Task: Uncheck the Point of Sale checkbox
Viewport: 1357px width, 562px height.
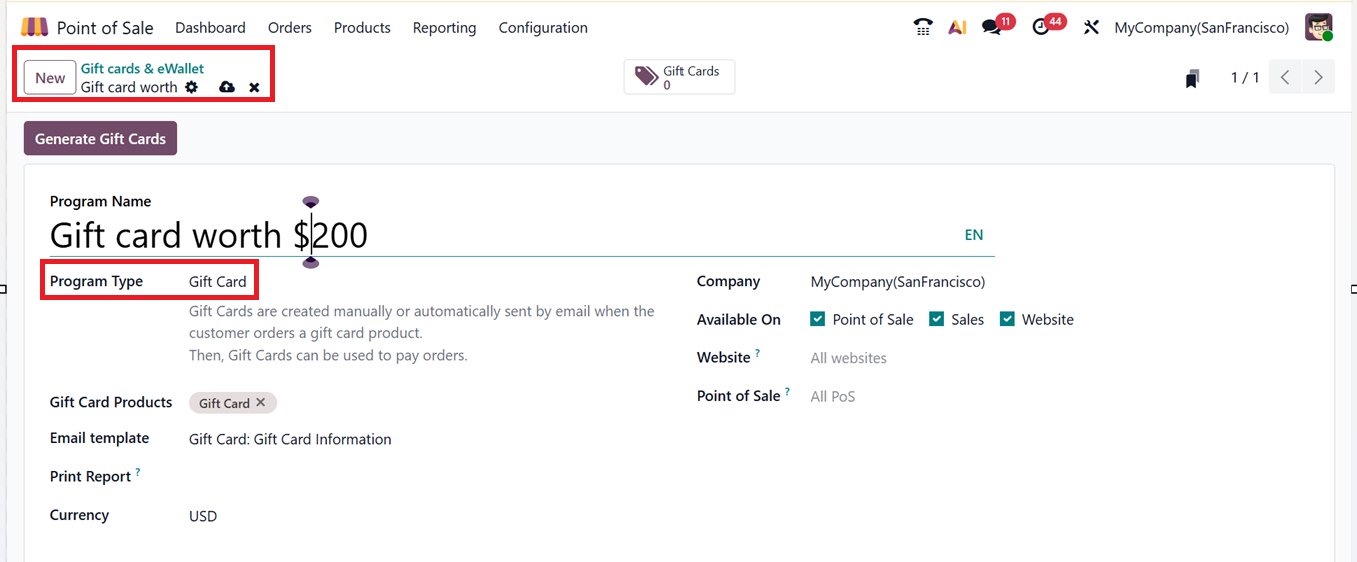Action: click(x=818, y=319)
